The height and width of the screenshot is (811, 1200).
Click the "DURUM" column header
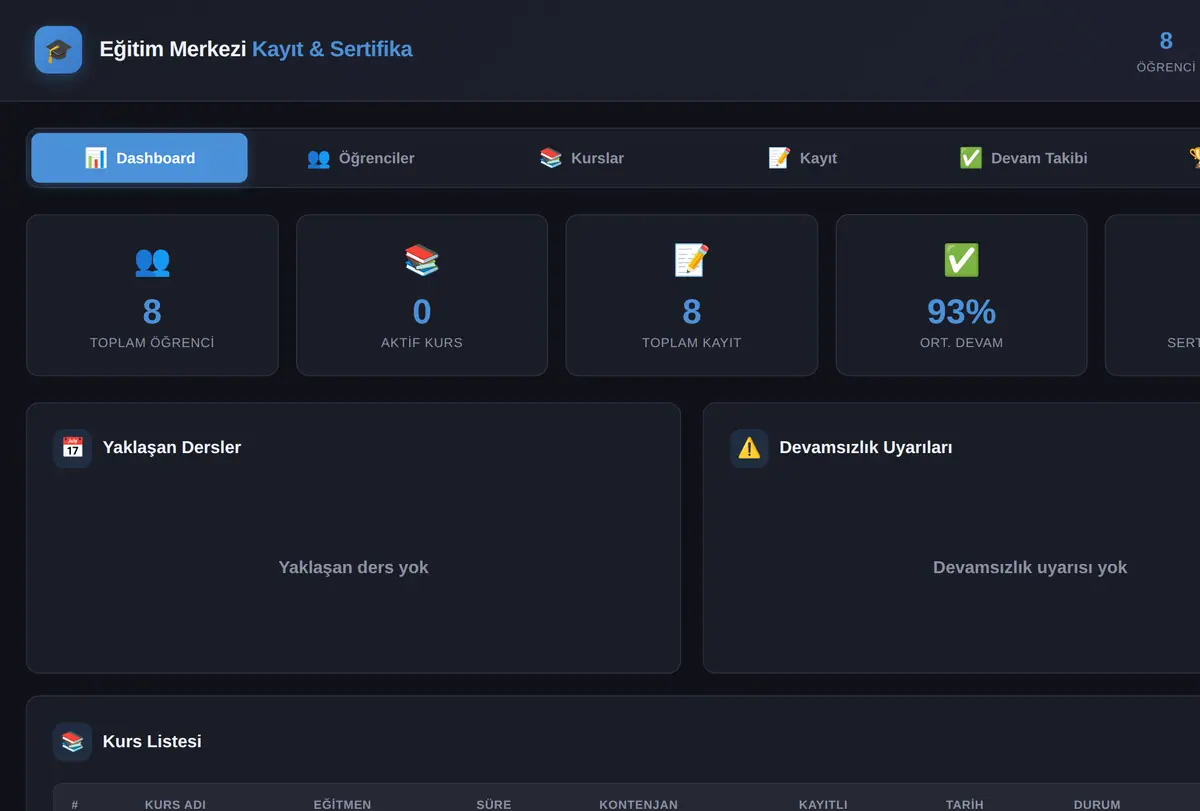[1097, 805]
